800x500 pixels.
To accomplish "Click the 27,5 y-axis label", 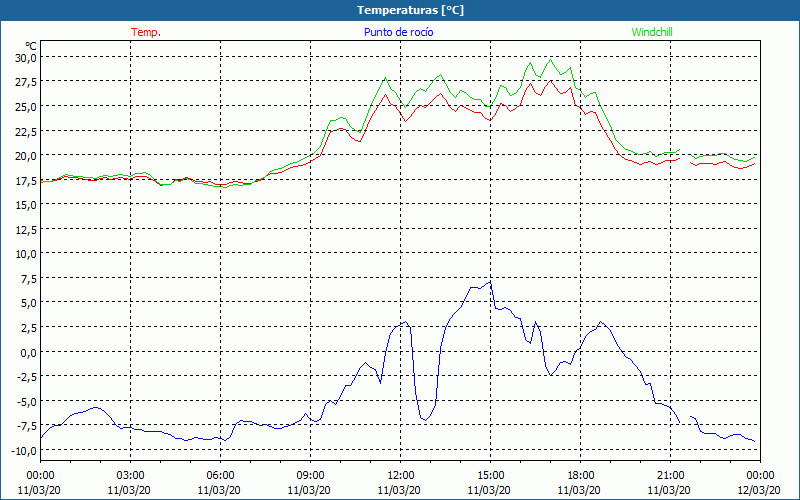I will 26,82.
